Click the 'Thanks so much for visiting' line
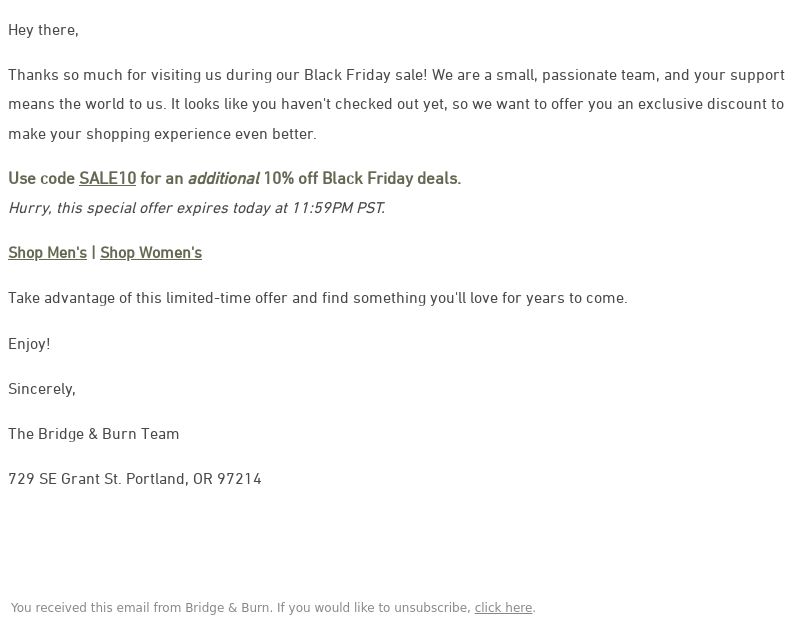 (x=396, y=75)
